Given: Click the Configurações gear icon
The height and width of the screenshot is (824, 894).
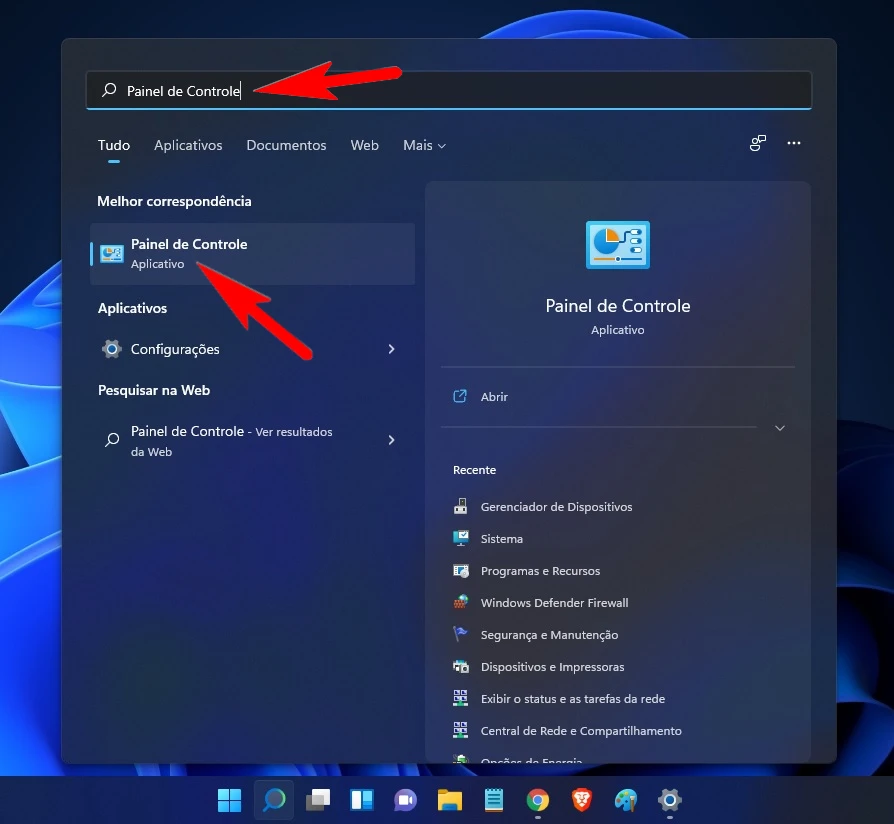Looking at the screenshot, I should point(112,348).
